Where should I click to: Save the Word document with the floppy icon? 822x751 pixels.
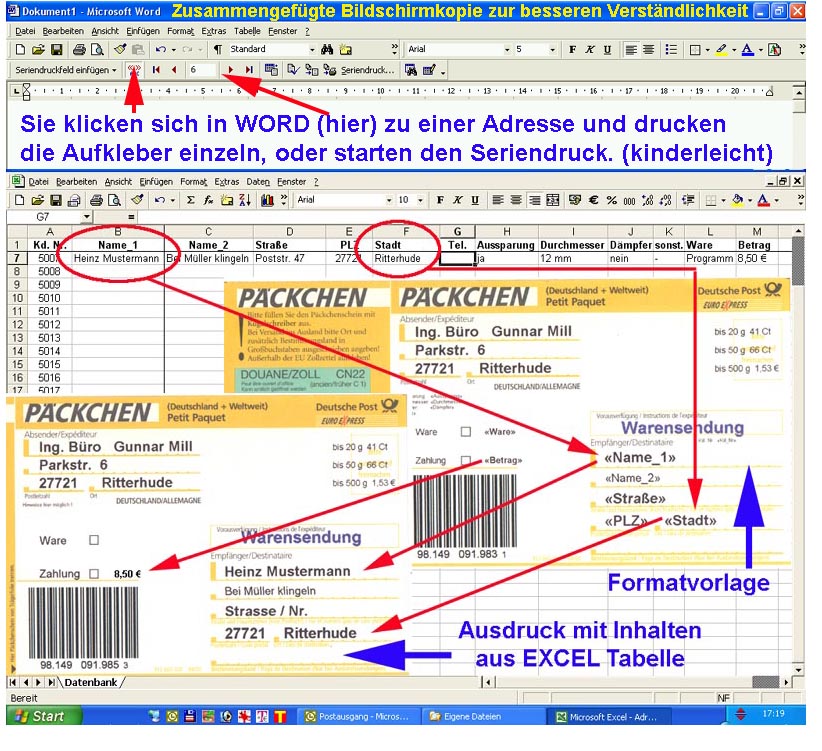click(56, 50)
